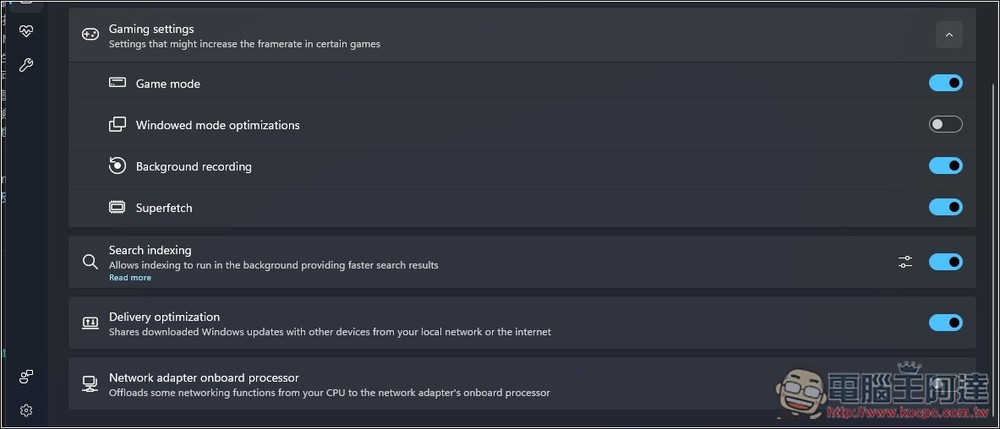
Task: Open the health heart icon in sidebar
Action: [x=26, y=31]
